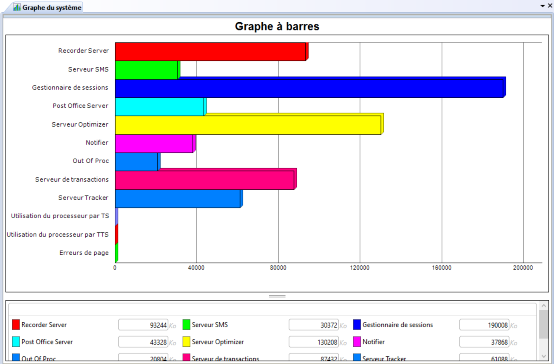Click the Recorder Server value field 93244
Image resolution: width=554 pixels, height=364 pixels.
pos(143,325)
